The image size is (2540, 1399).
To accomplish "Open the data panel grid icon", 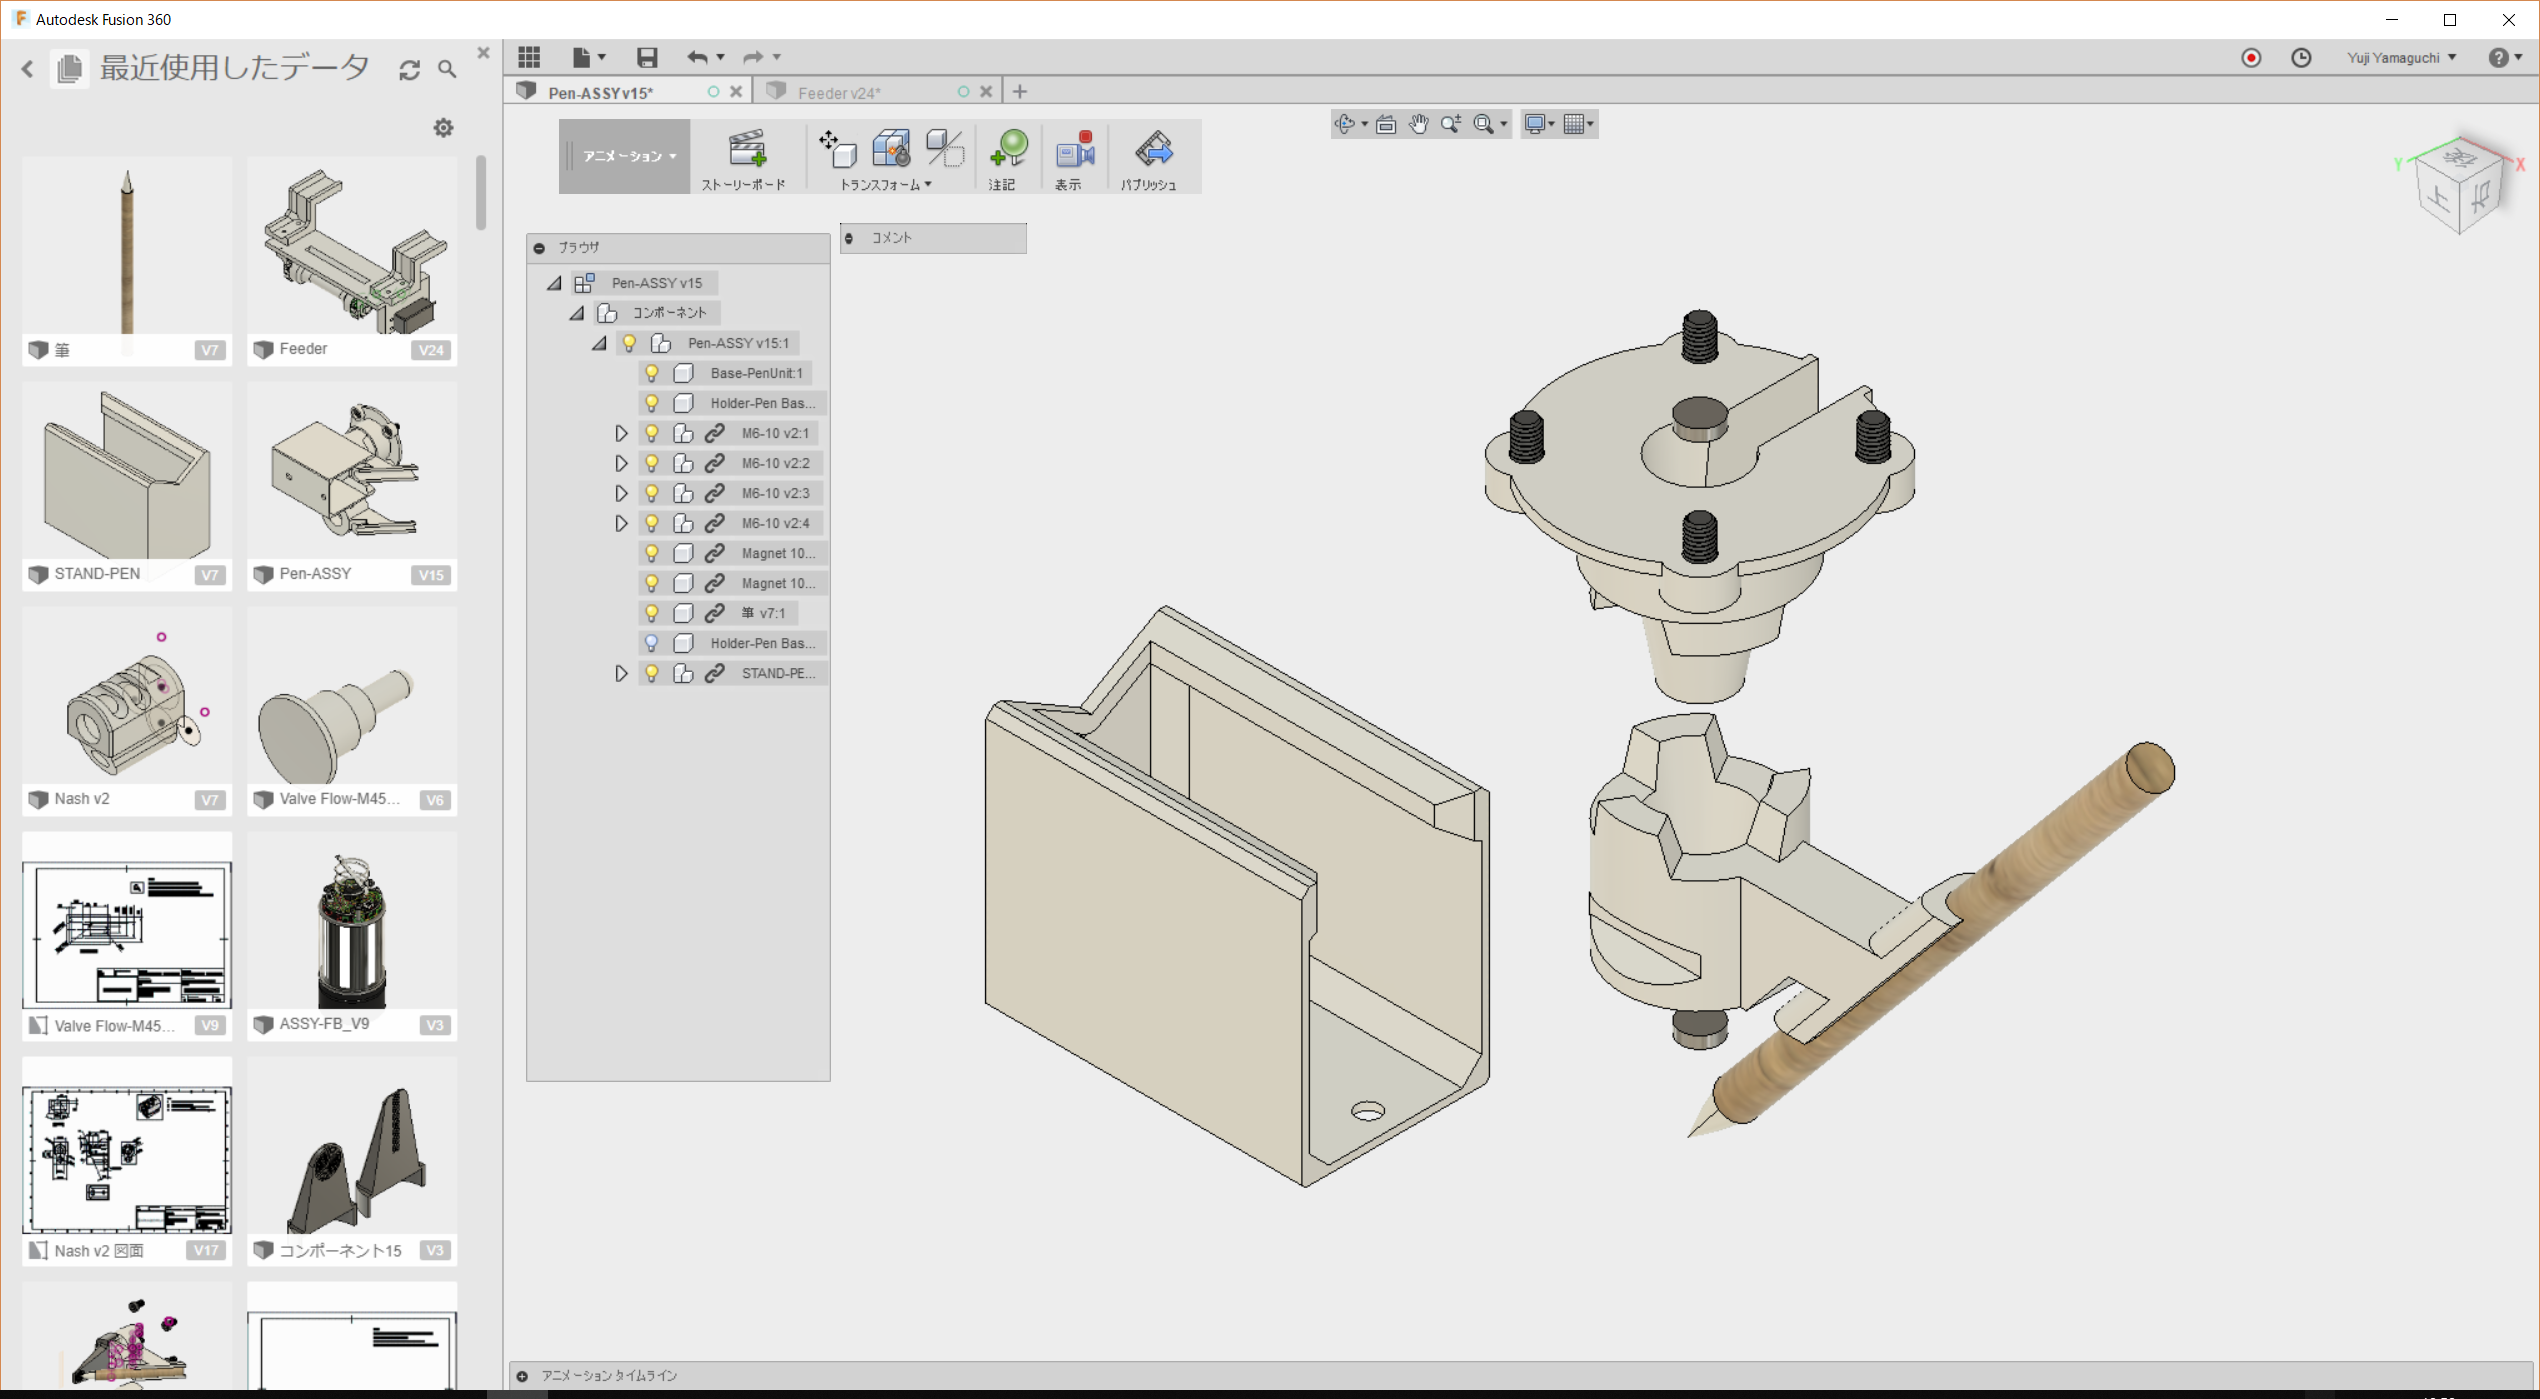I will pyautogui.click(x=529, y=57).
